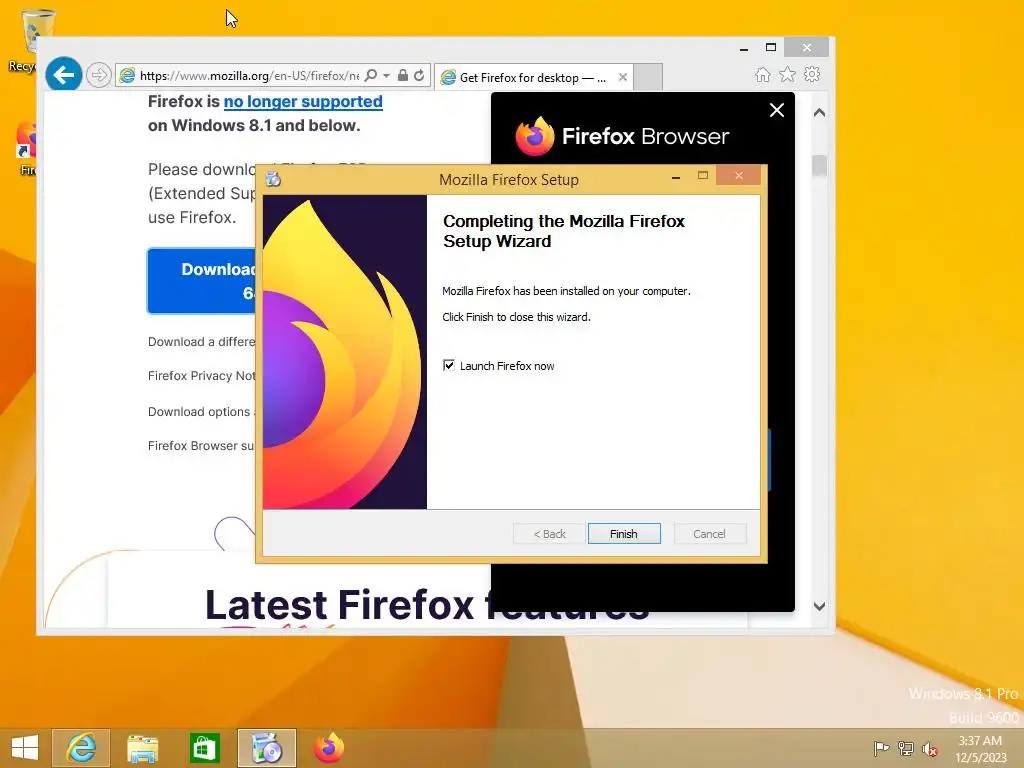
Task: Click the security lock icon in address bar
Action: (403, 76)
